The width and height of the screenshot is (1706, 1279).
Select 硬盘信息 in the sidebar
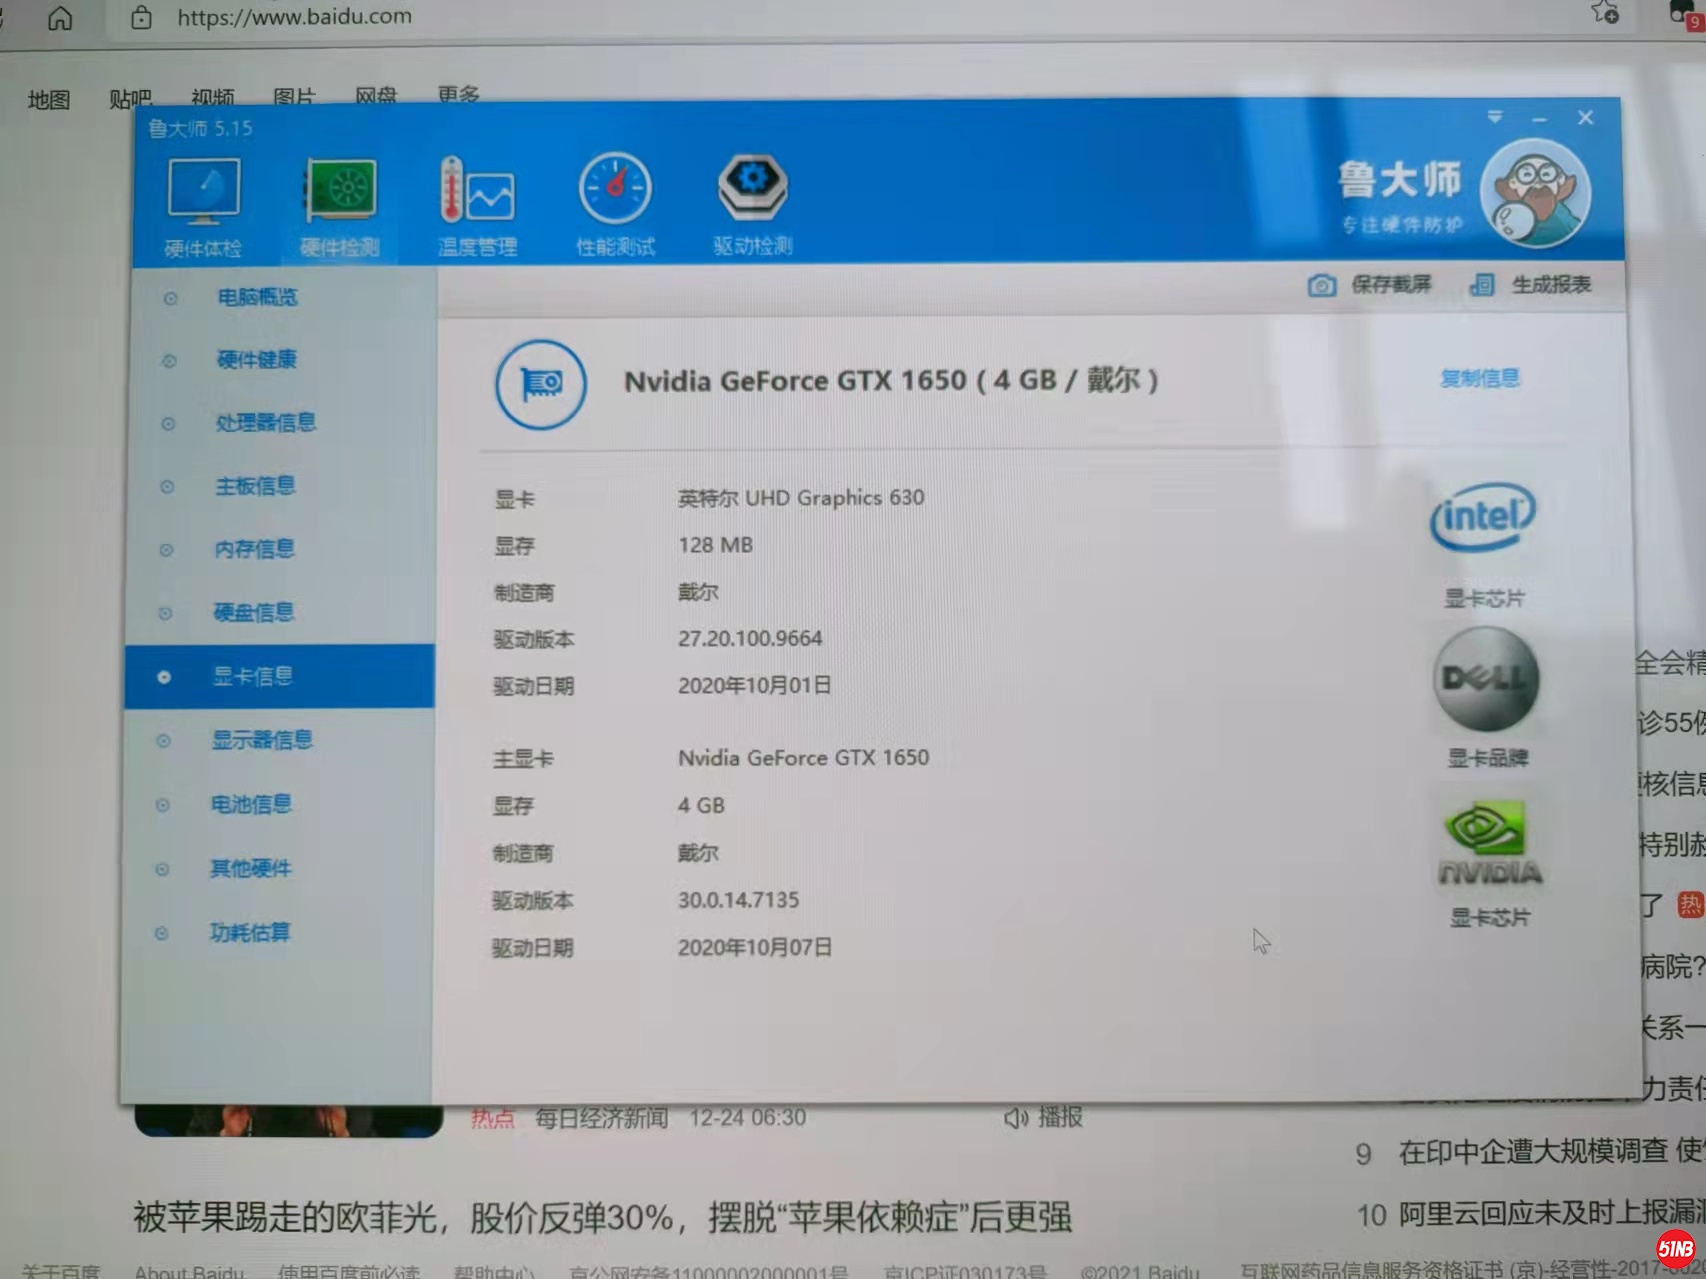click(x=254, y=612)
